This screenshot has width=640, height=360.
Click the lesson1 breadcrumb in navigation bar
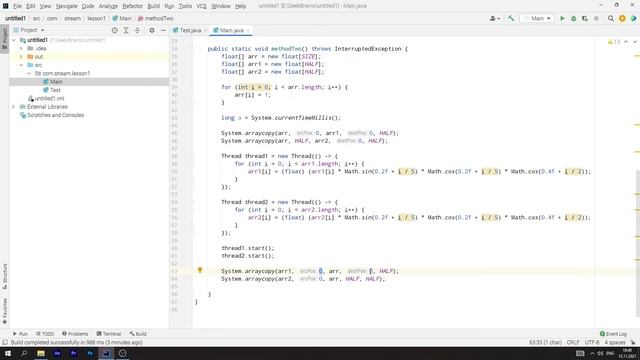tap(96, 18)
